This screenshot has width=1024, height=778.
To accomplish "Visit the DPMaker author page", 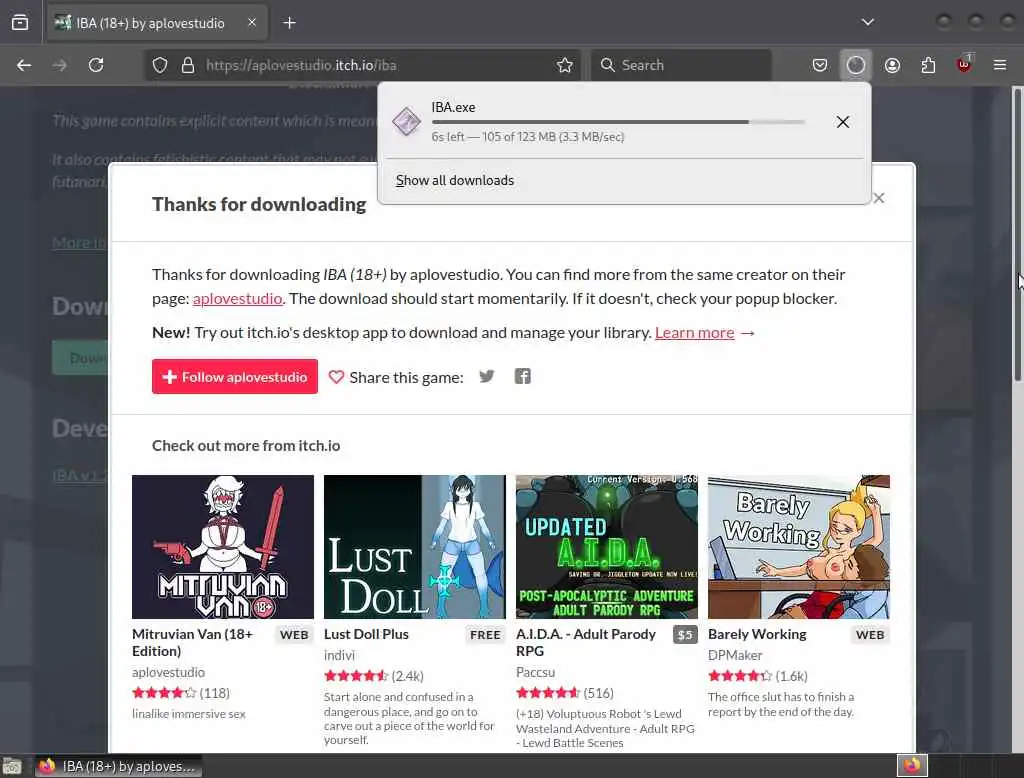I will pyautogui.click(x=735, y=655).
